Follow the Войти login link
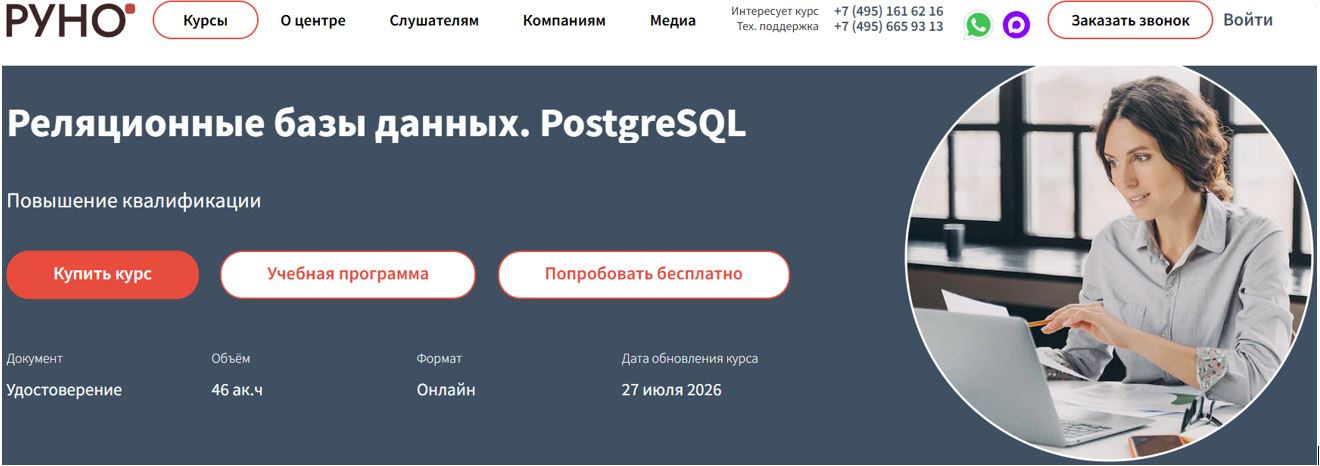The image size is (1320, 466). coord(1248,20)
